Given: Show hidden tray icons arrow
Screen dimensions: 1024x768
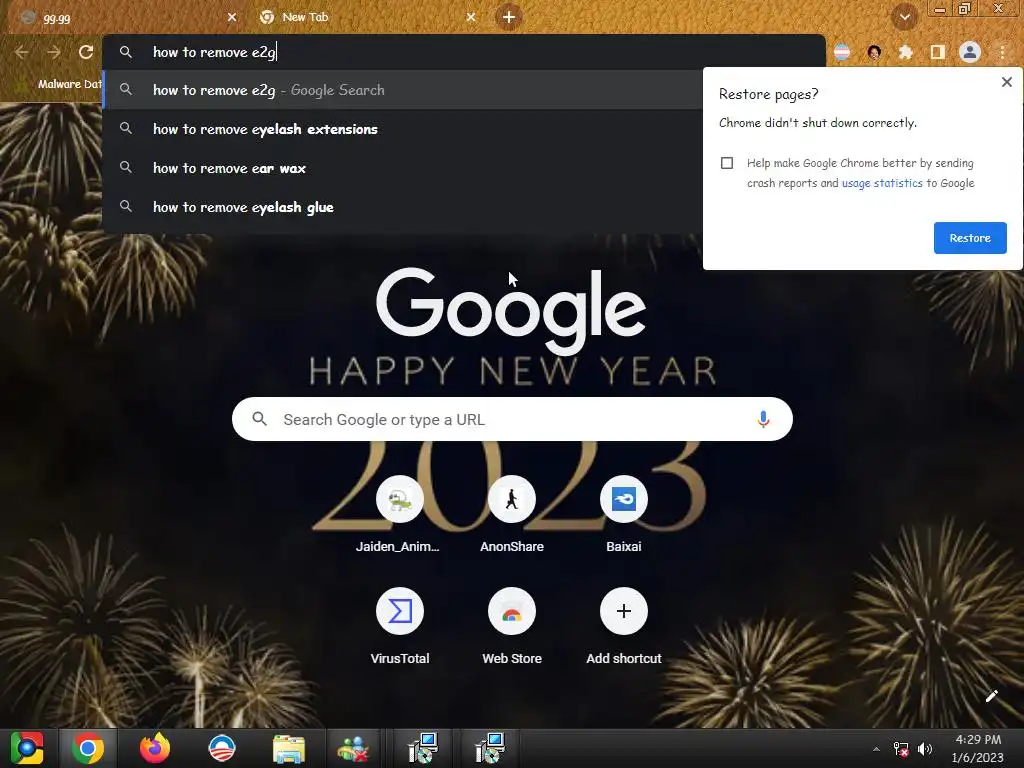Looking at the screenshot, I should 876,749.
